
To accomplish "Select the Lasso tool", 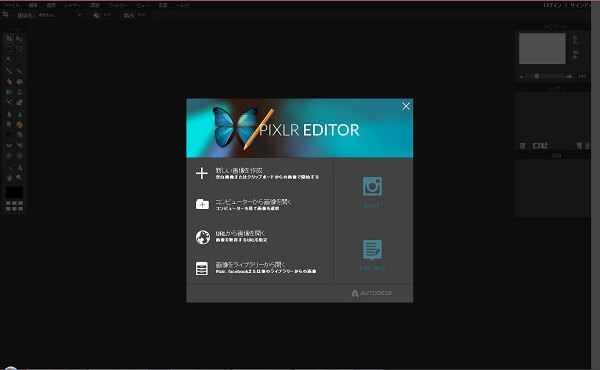I will [19, 49].
